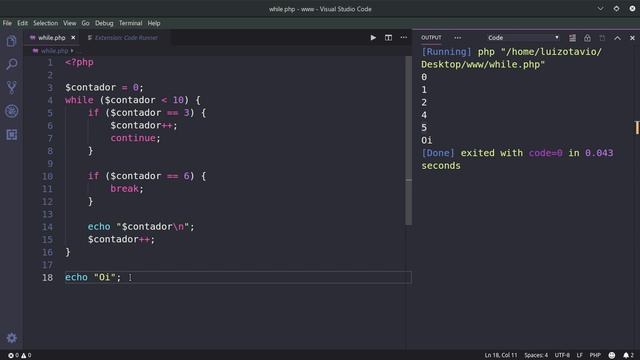Open the Source Control view
This screenshot has width=640, height=360.
click(11, 87)
